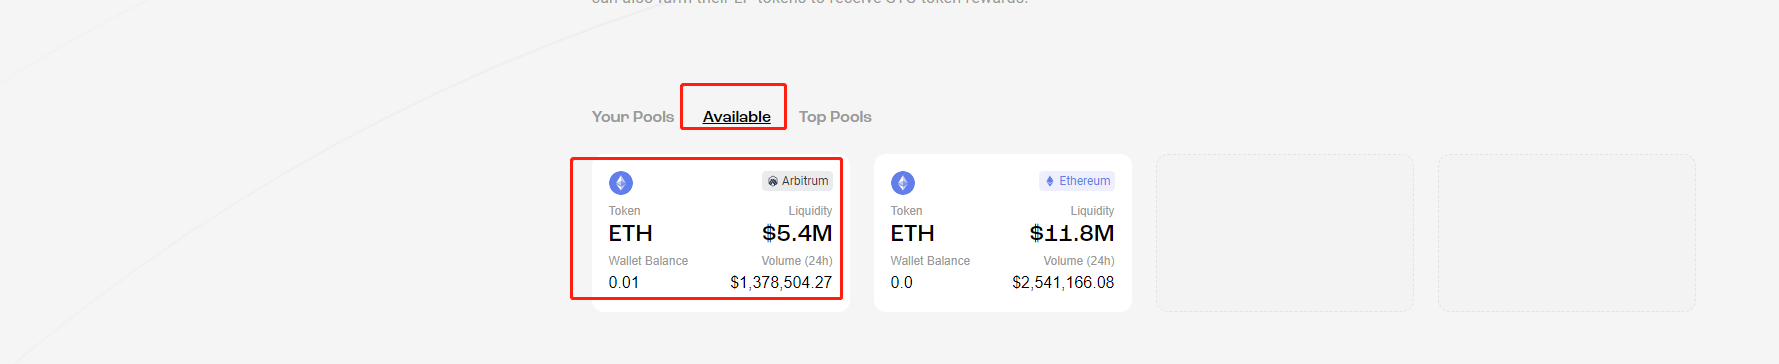Click wallet balance 0.0 in Ethereum card
Image resolution: width=1779 pixels, height=364 pixels.
[902, 282]
